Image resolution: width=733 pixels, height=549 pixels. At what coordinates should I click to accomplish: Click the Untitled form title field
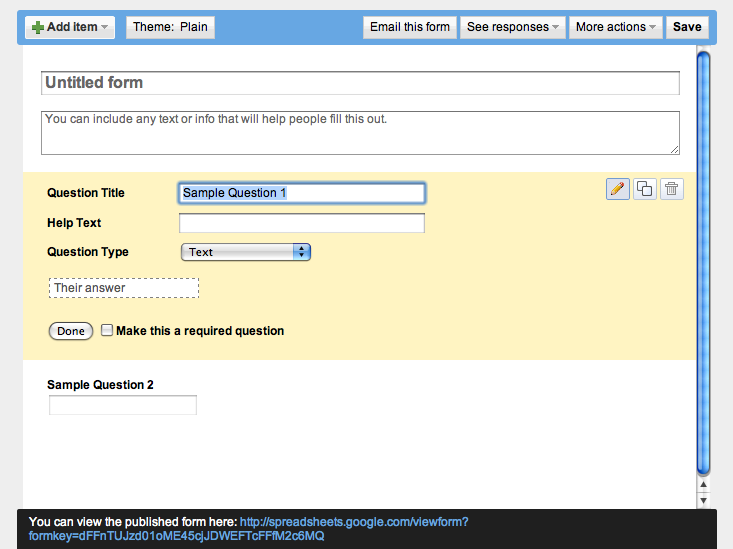tap(360, 83)
